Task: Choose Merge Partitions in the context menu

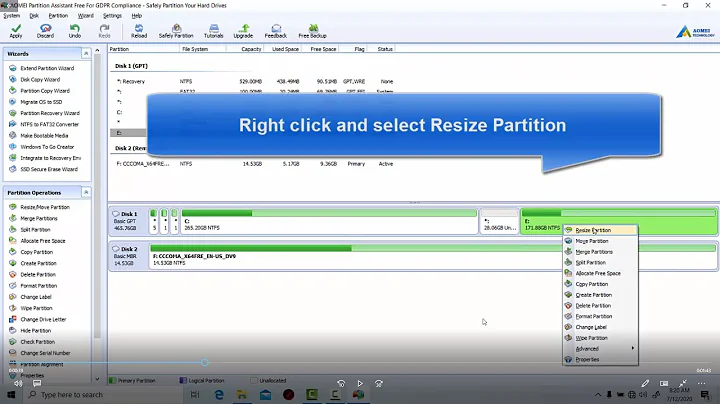Action: [x=600, y=252]
